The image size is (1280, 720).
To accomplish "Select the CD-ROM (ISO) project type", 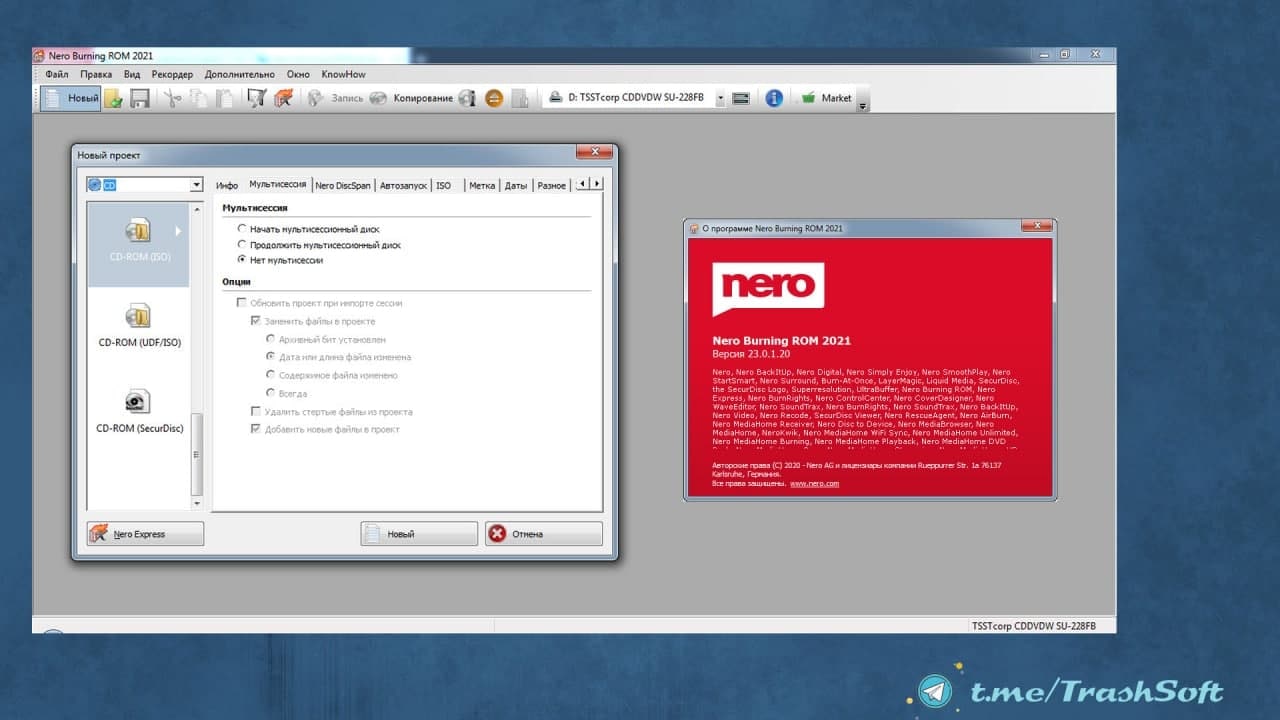I will point(139,244).
